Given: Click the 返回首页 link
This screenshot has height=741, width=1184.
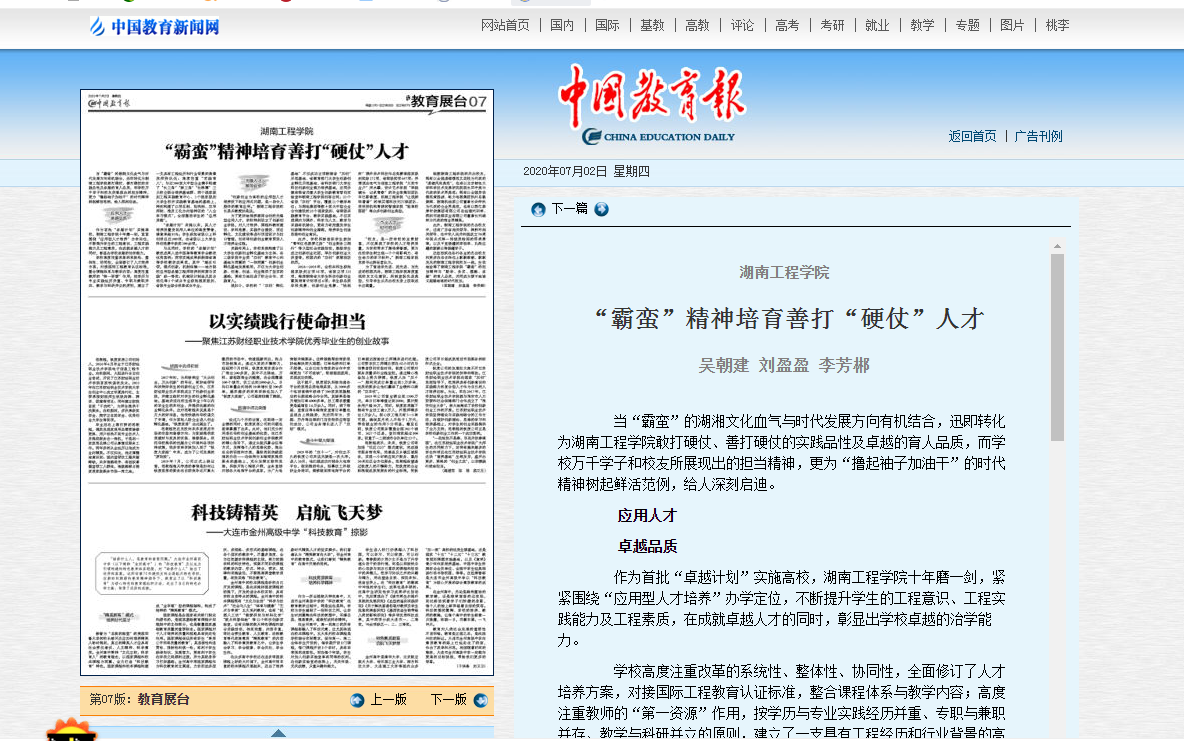Looking at the screenshot, I should click(x=972, y=136).
